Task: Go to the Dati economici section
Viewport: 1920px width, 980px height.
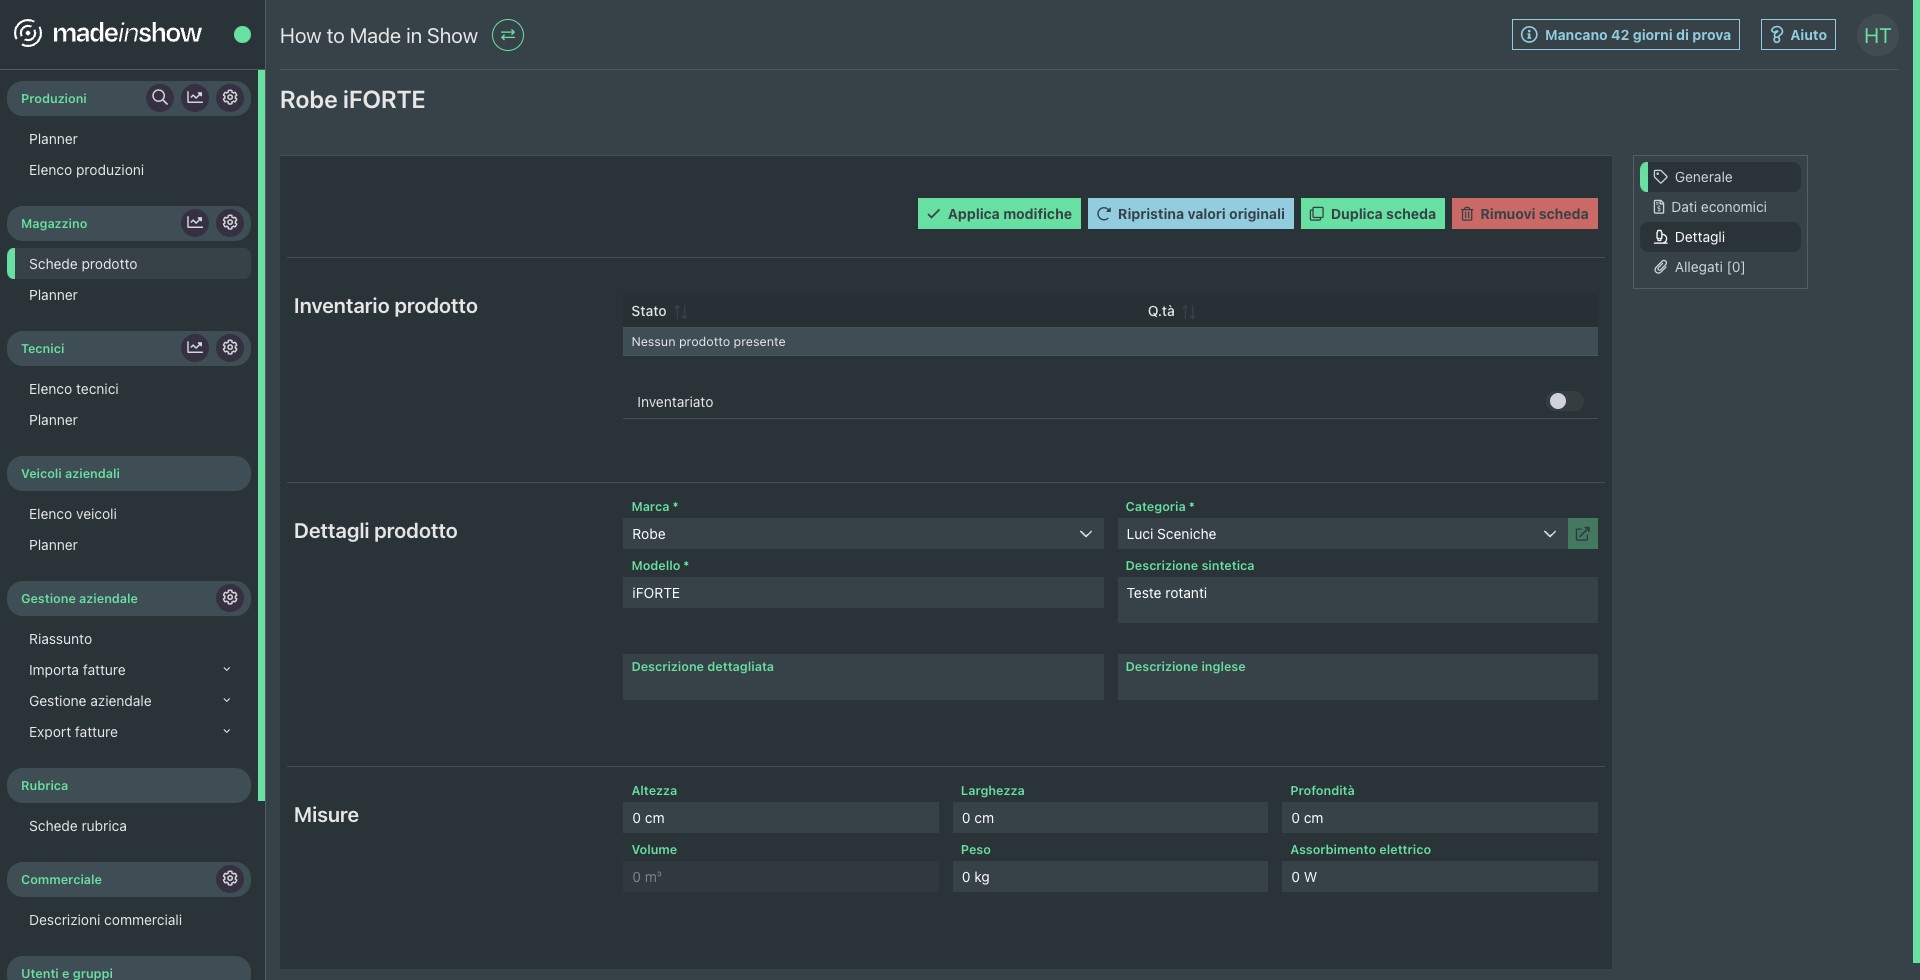Action: [x=1720, y=207]
